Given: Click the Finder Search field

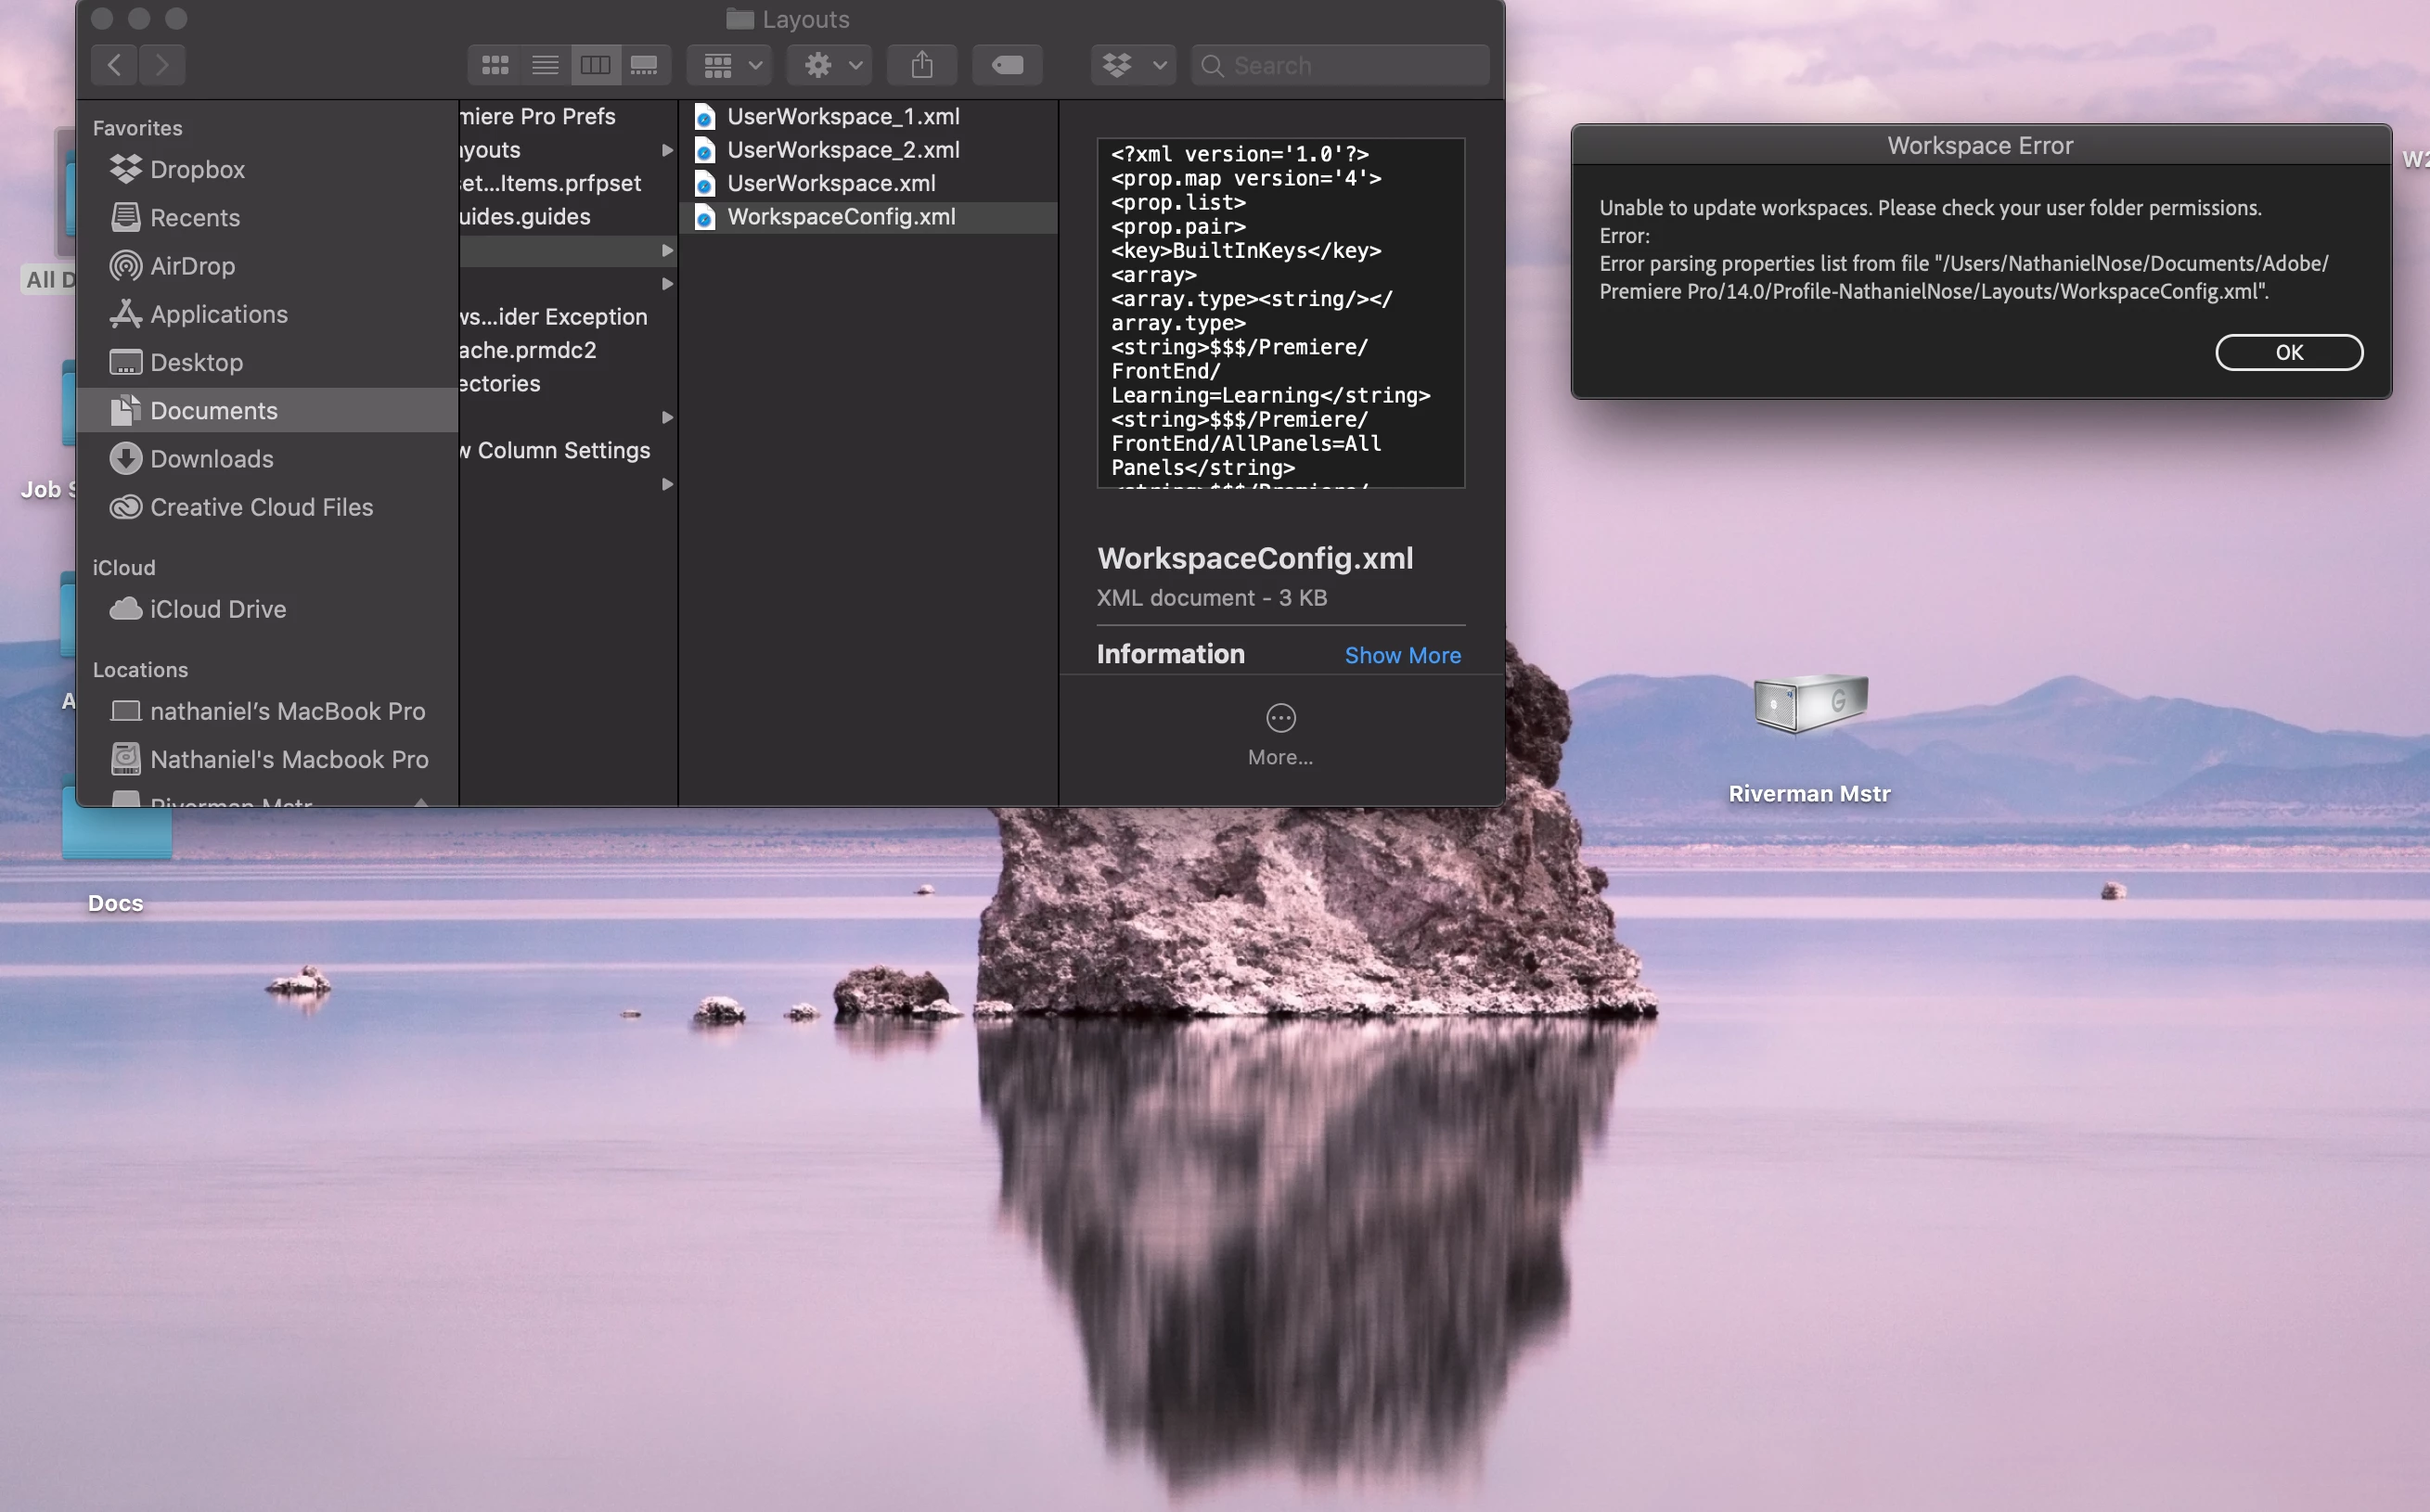Looking at the screenshot, I should [1340, 66].
